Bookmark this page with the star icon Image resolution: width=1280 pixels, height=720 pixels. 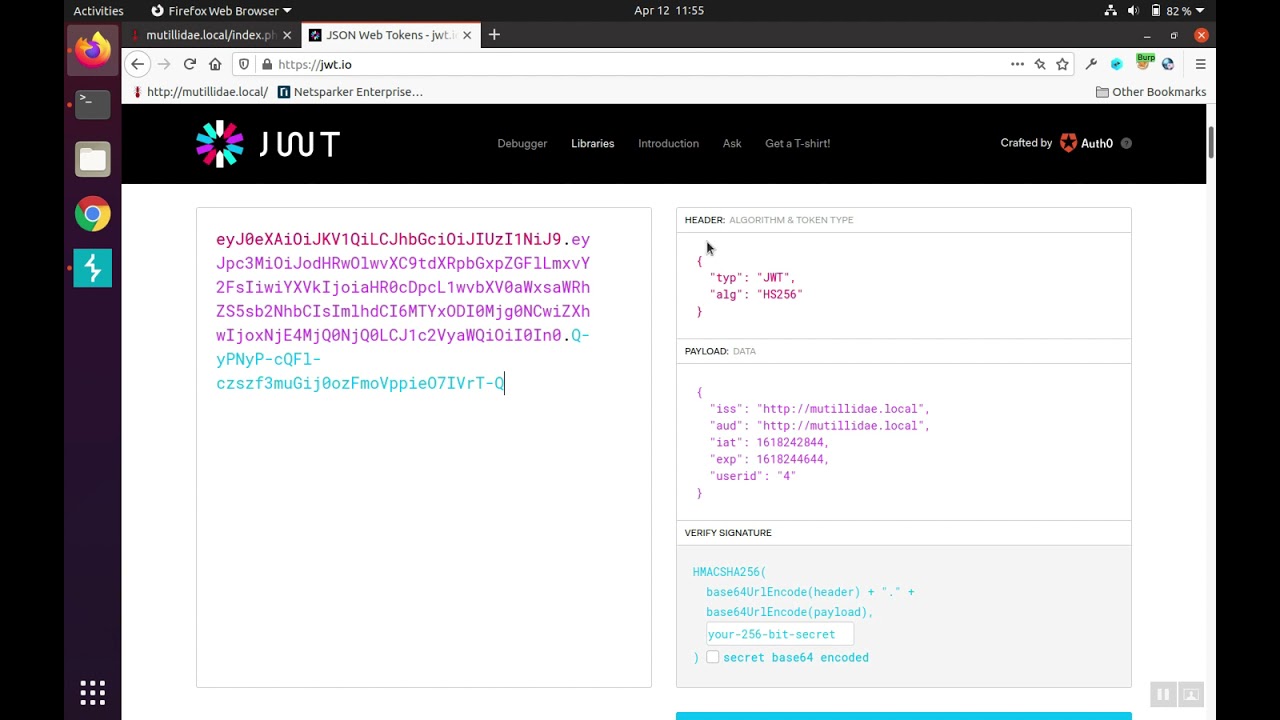pos(1062,64)
